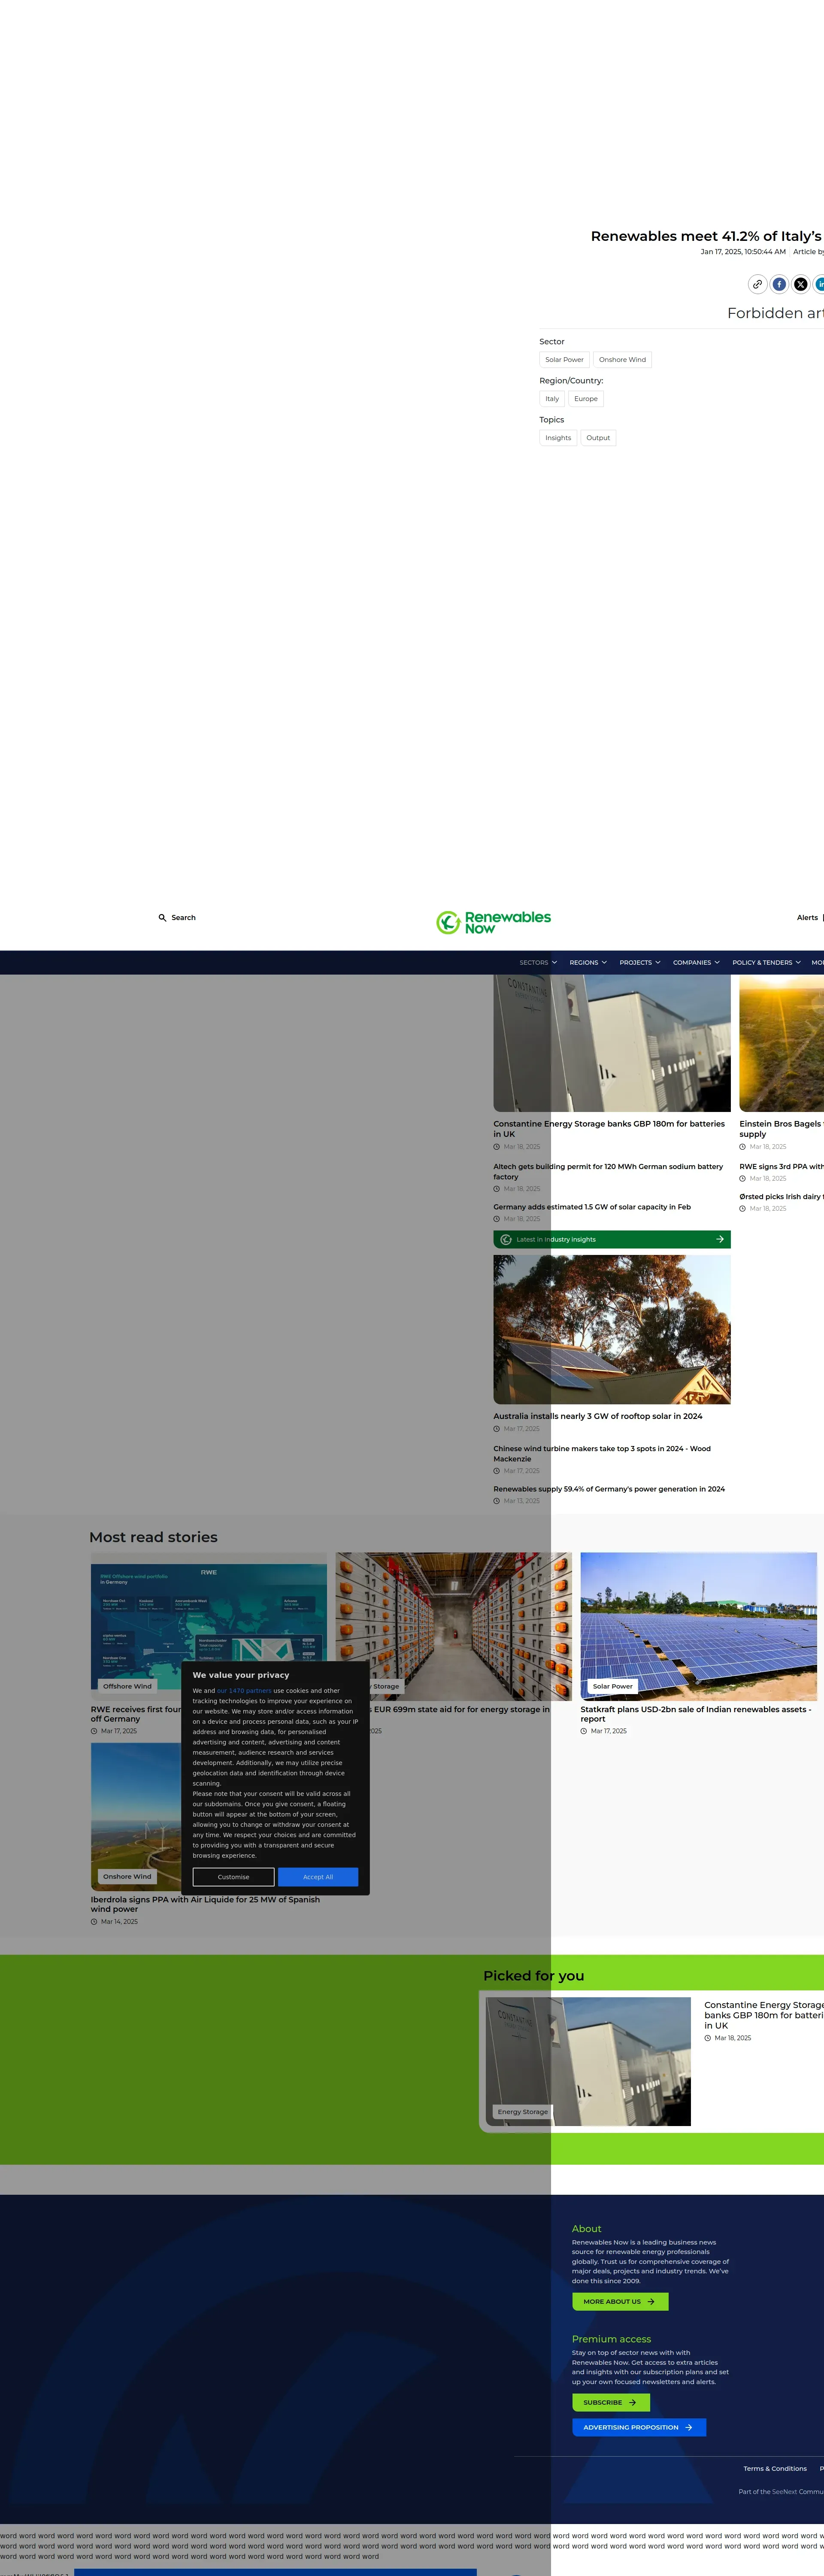Open Renewables supply 59.4% Germany story

click(x=609, y=1489)
